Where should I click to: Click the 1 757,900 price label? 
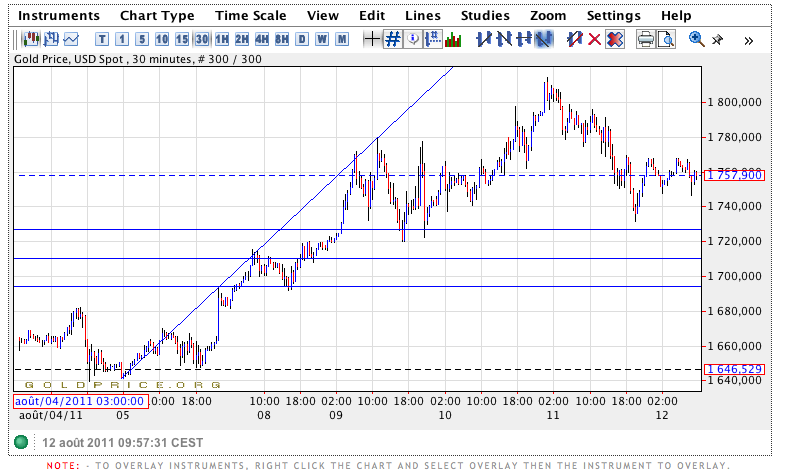734,175
